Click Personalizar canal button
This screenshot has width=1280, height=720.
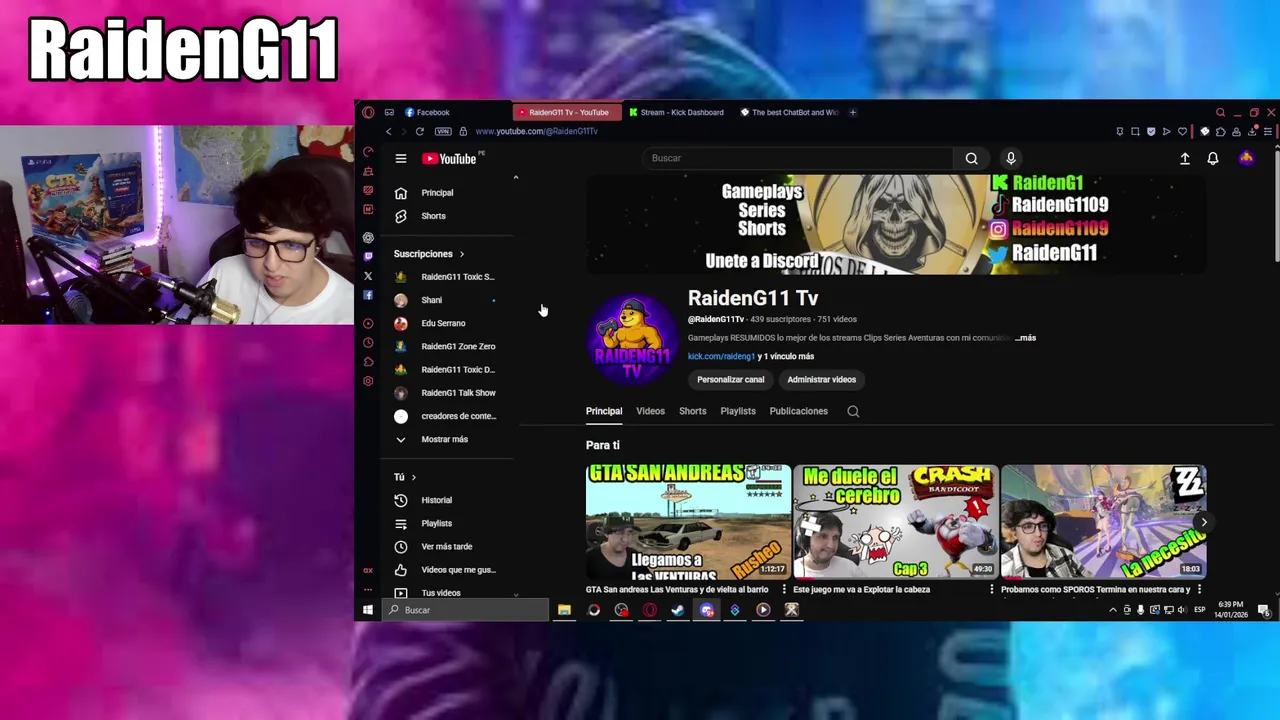coord(731,379)
